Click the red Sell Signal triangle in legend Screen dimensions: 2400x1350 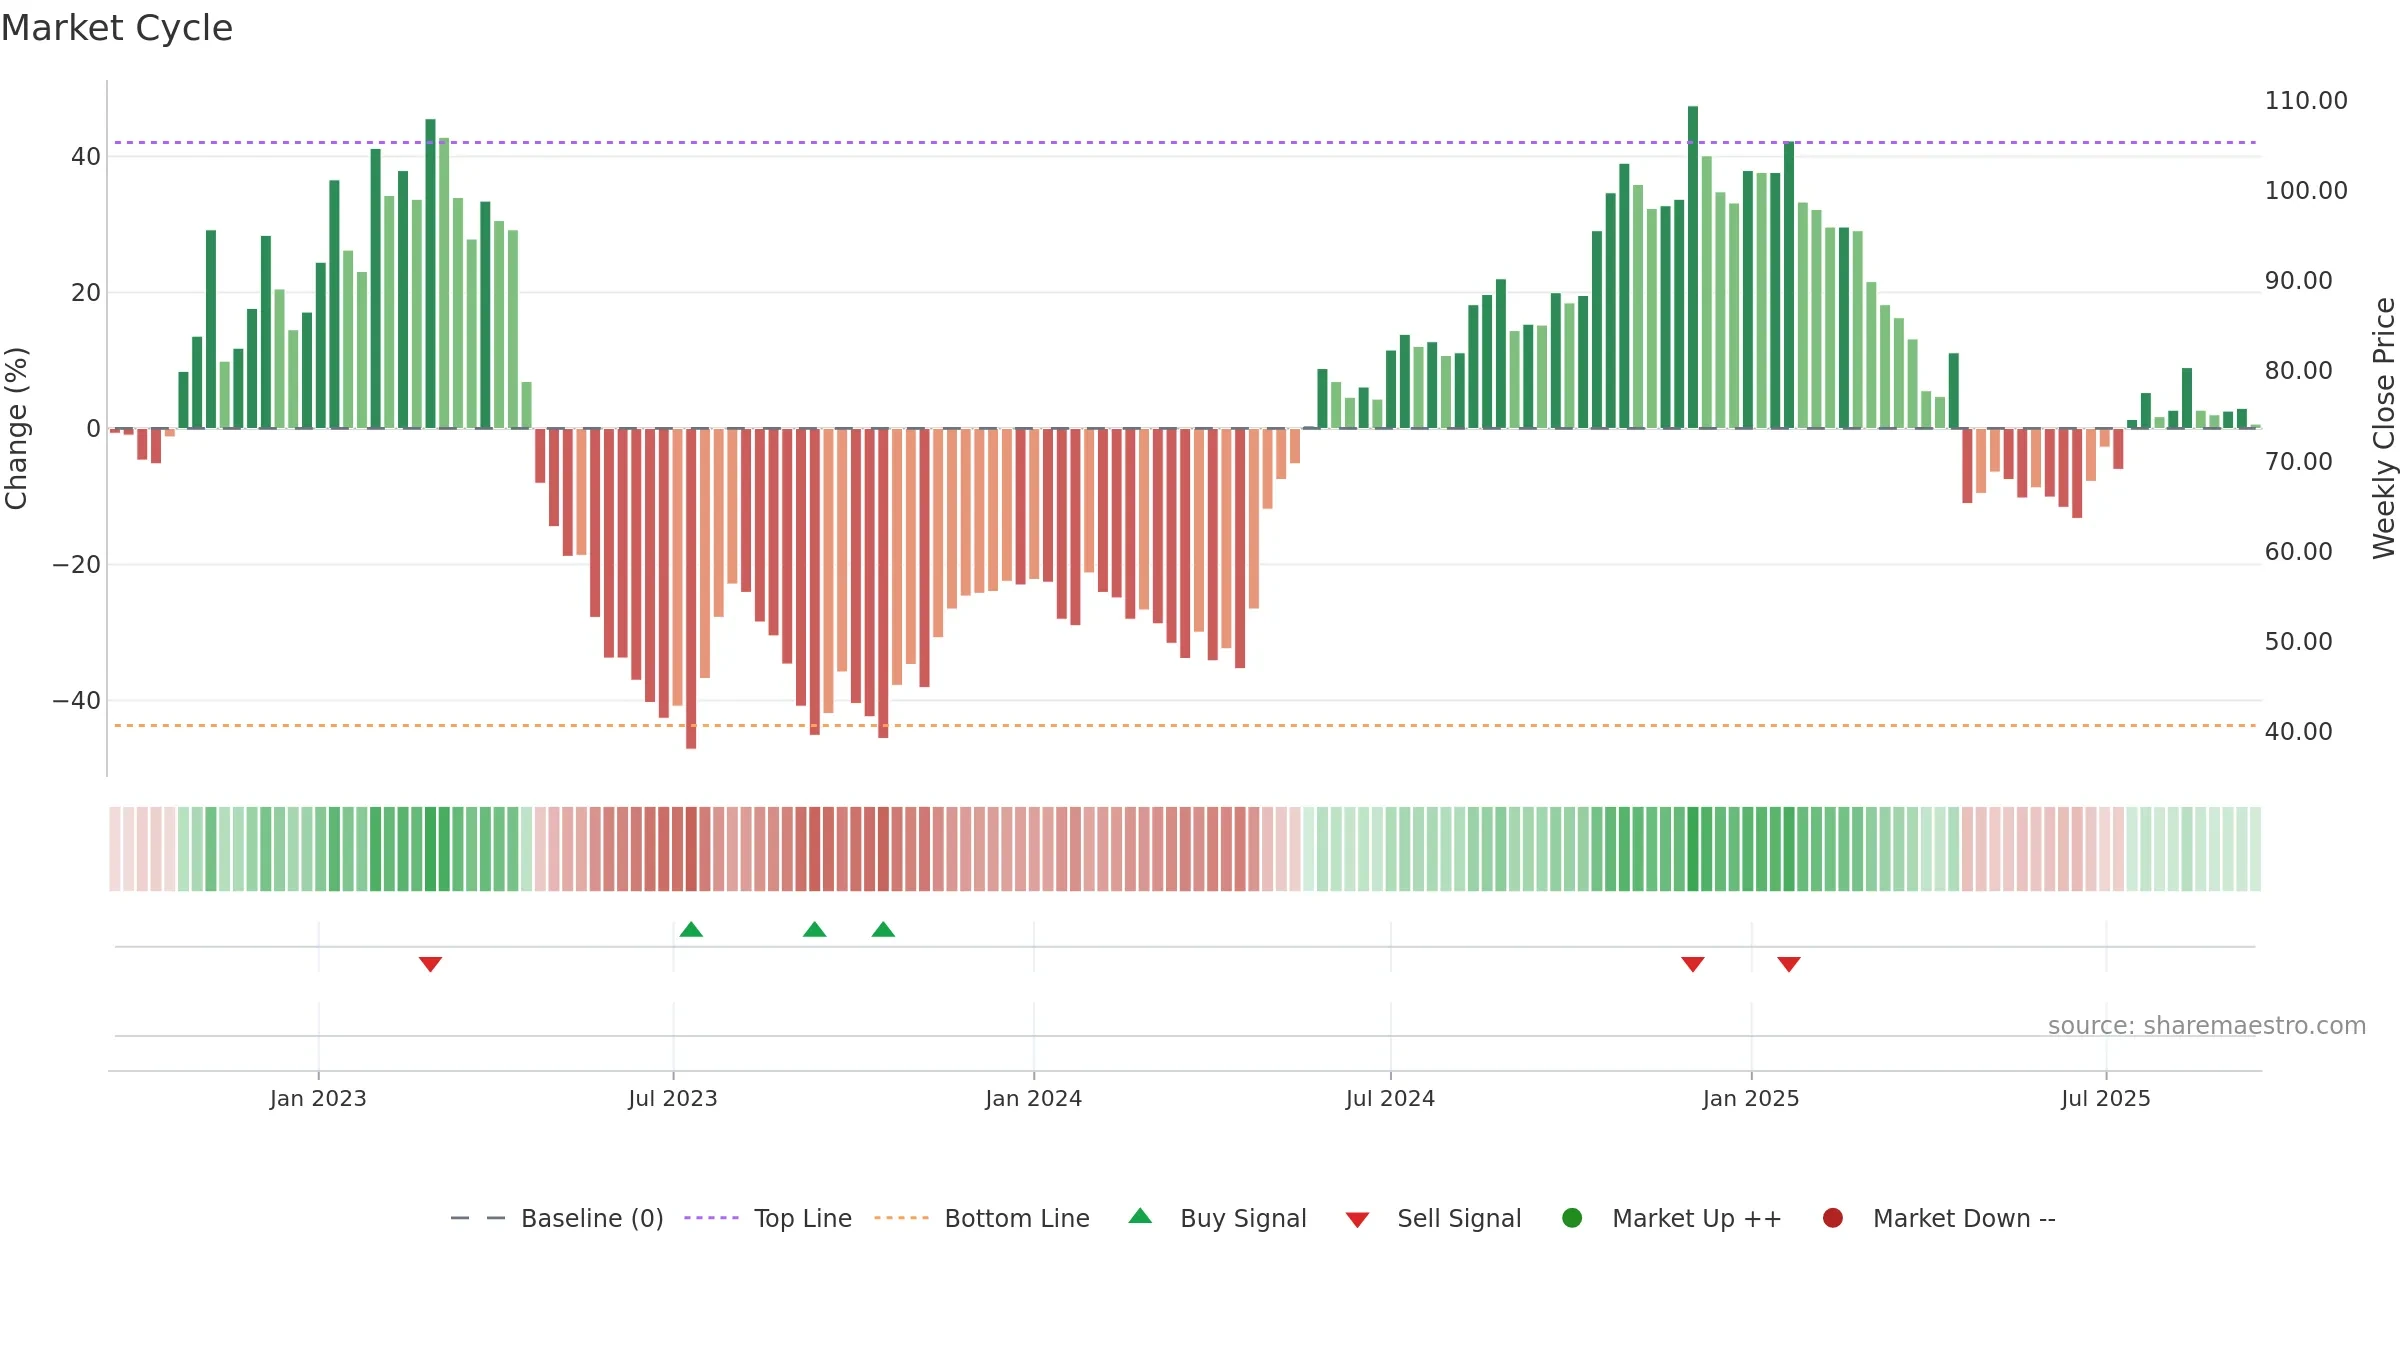(x=1357, y=1220)
